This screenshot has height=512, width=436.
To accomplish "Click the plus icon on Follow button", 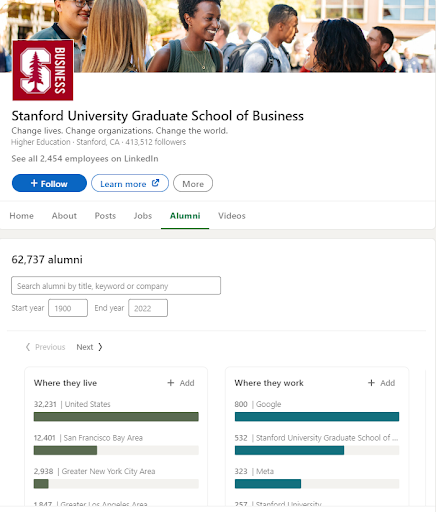I will point(34,183).
